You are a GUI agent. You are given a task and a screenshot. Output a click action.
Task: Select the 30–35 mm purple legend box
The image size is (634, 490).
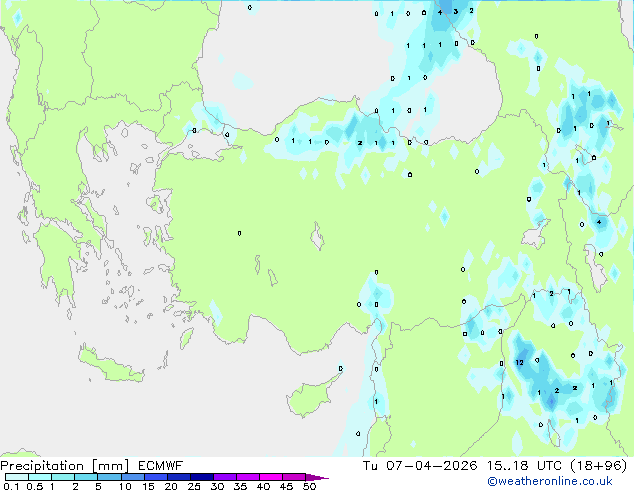point(224,477)
